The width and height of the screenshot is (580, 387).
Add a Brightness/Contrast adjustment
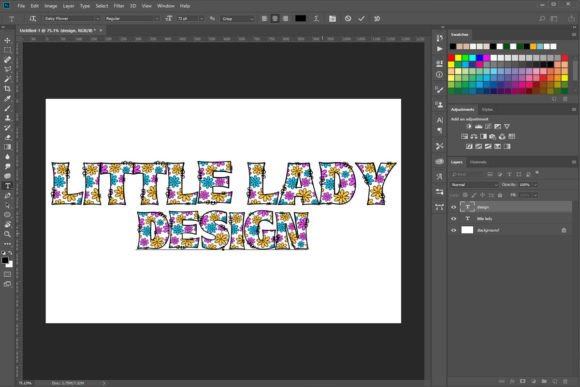tap(469, 127)
